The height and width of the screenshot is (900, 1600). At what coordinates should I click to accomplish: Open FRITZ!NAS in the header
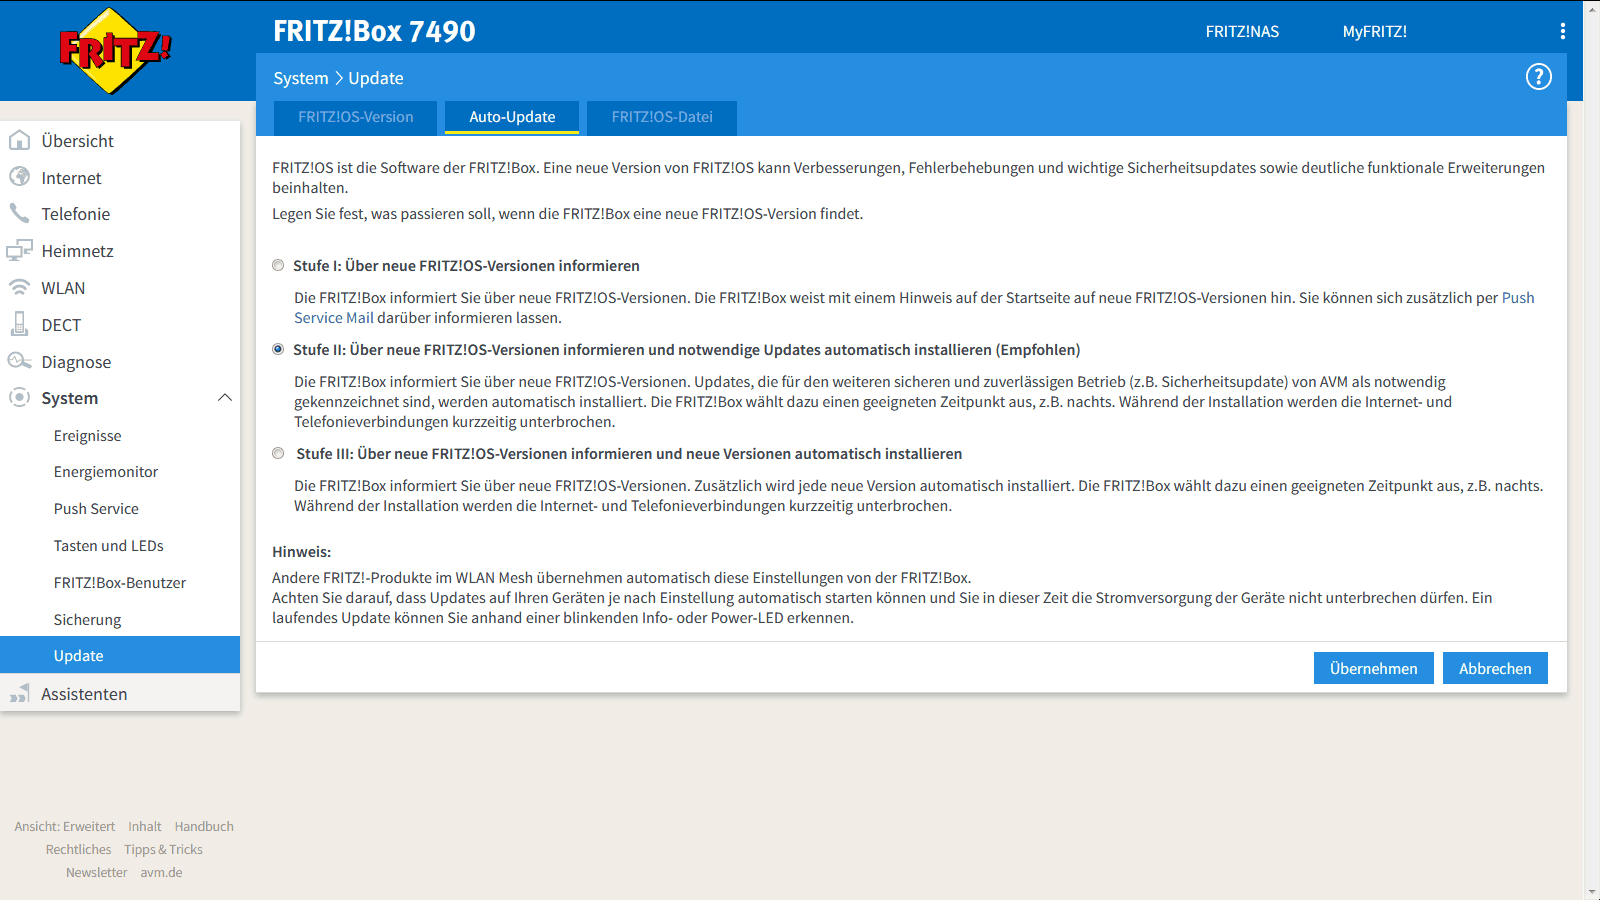tap(1242, 31)
